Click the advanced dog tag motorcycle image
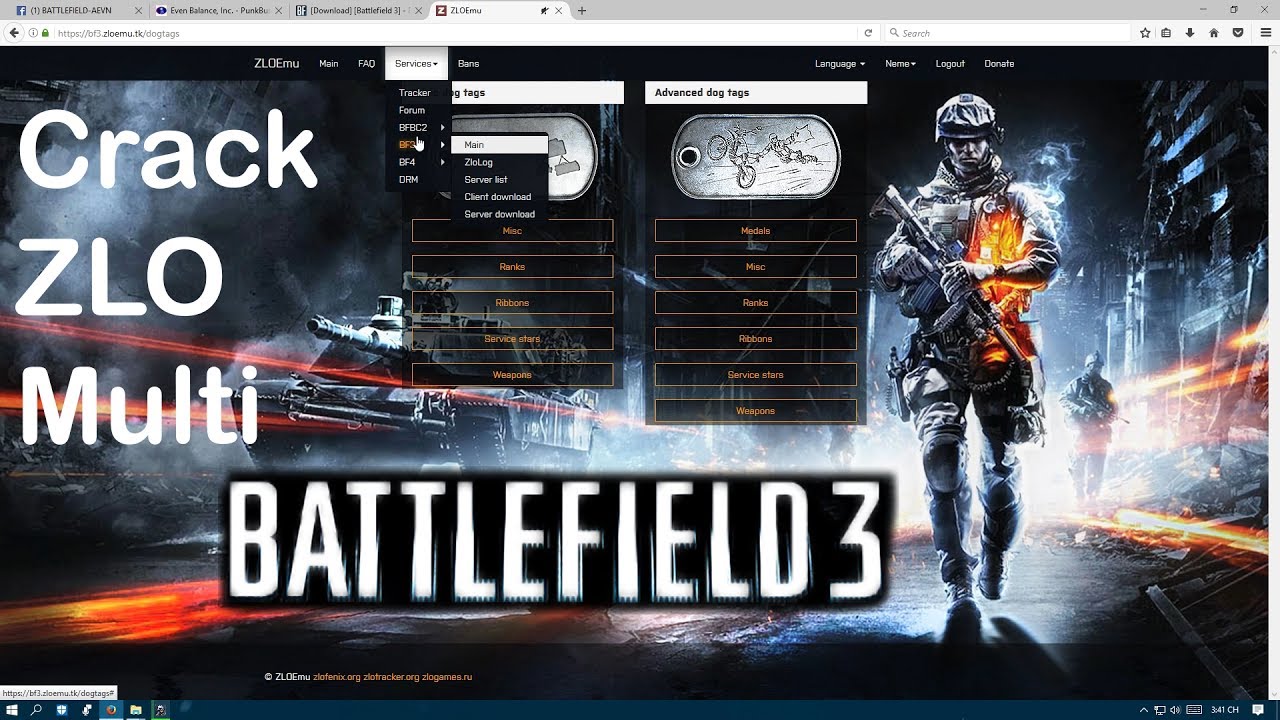1280x720 pixels. [x=756, y=157]
